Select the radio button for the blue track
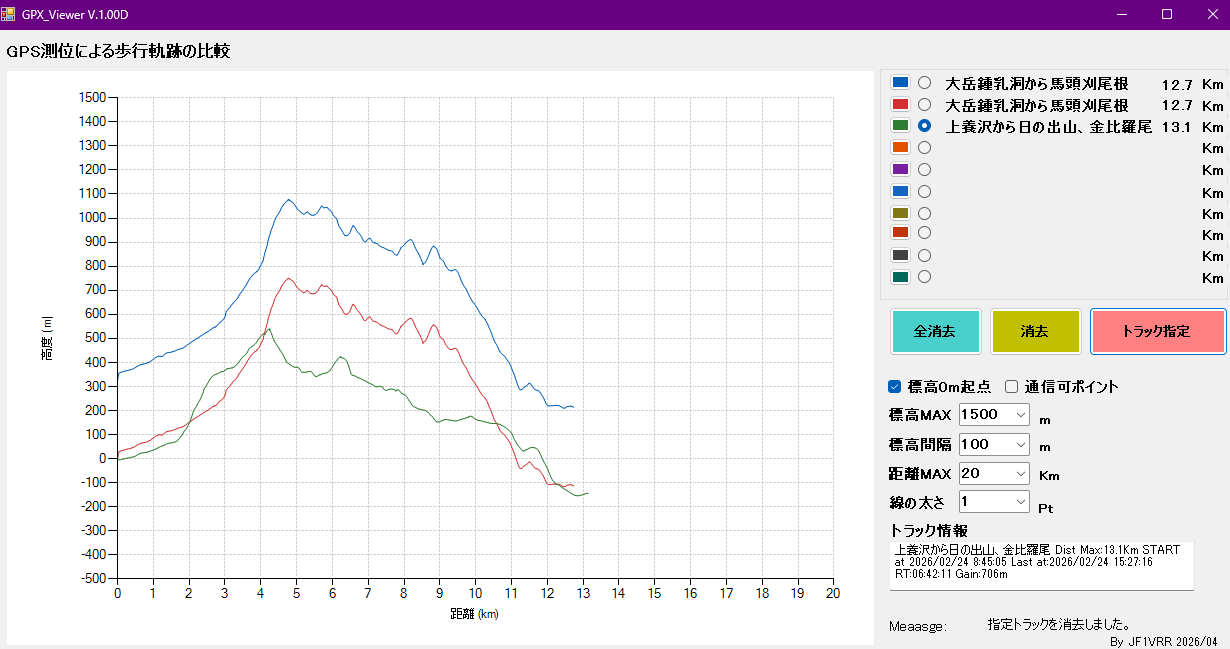The width and height of the screenshot is (1230, 649). [925, 83]
